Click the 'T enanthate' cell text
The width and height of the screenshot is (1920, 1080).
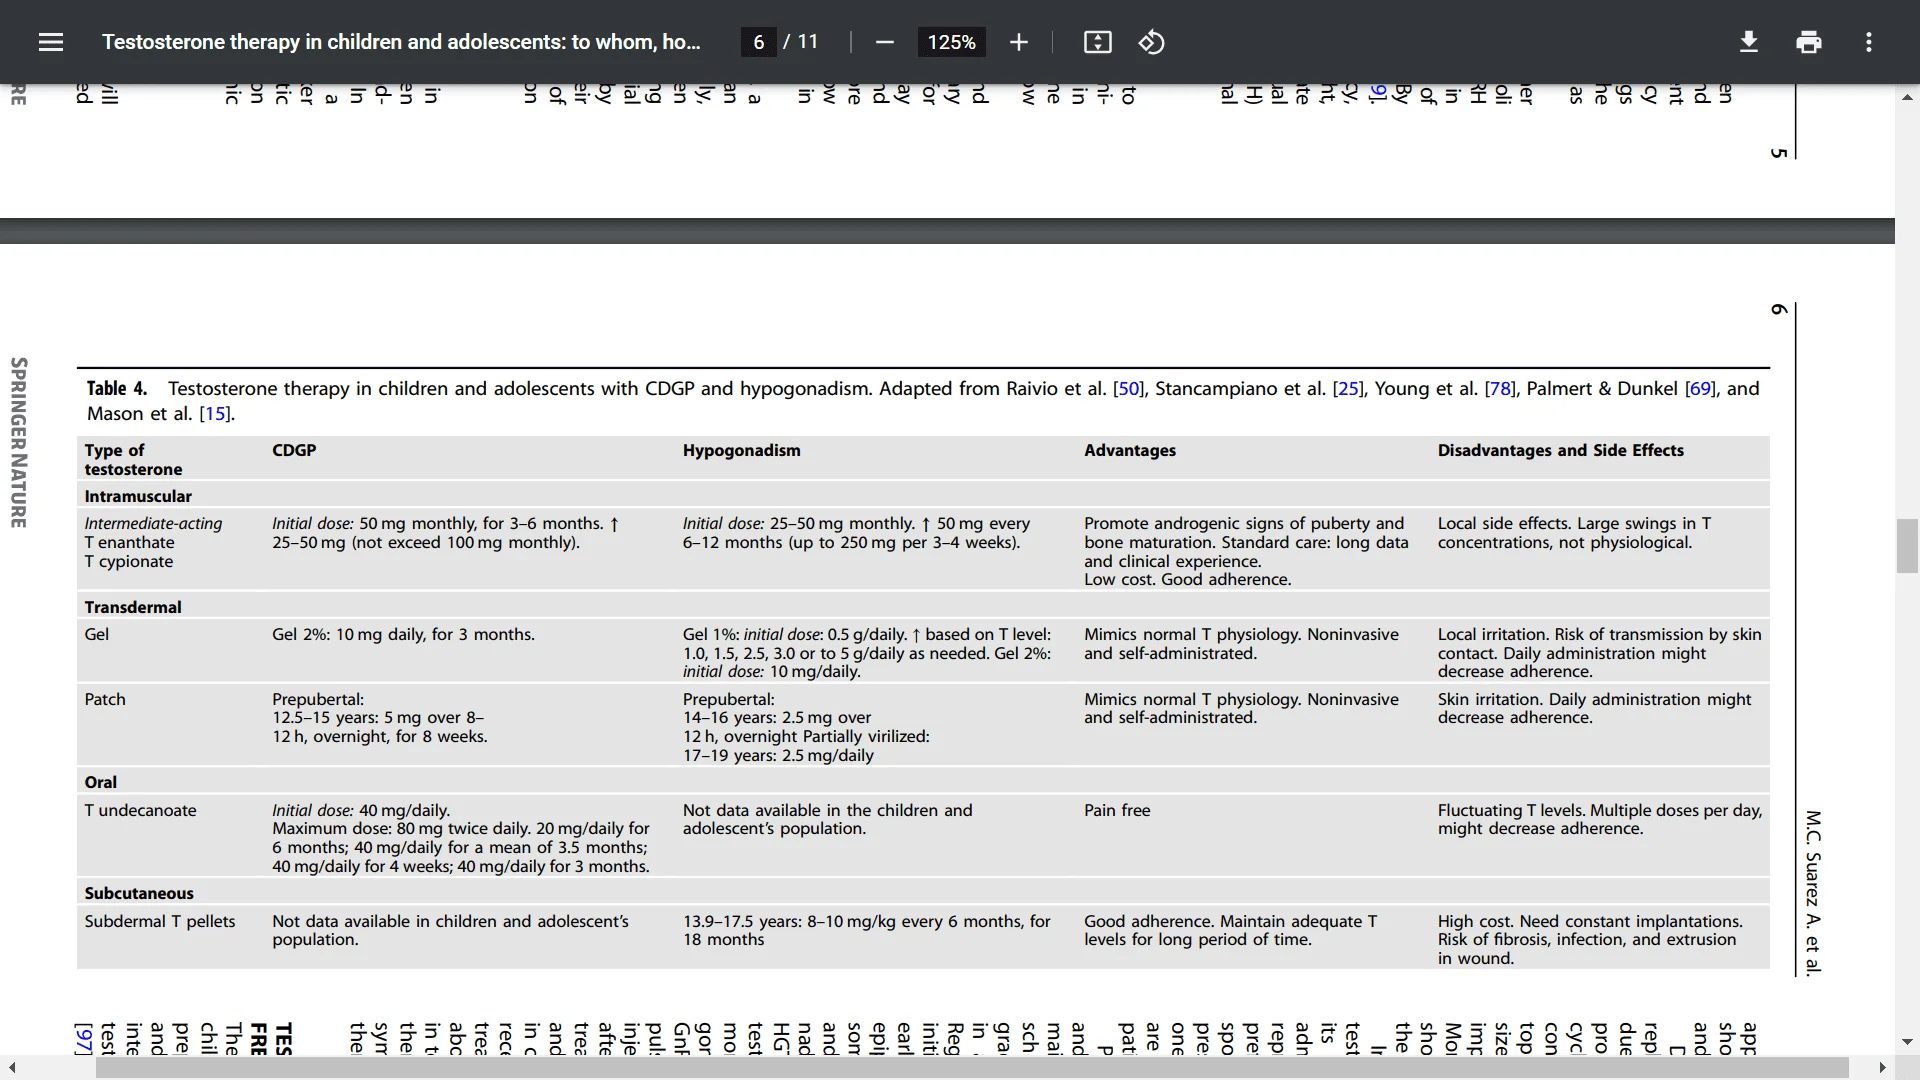(x=129, y=543)
